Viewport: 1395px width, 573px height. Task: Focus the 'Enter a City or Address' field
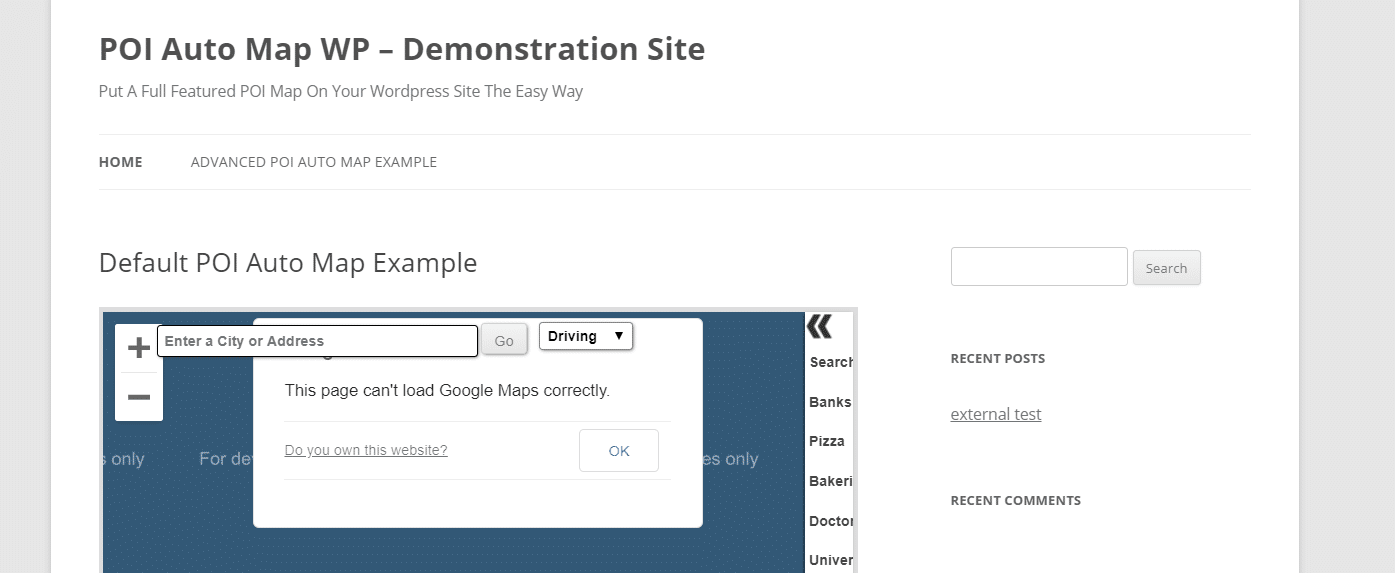click(x=318, y=341)
